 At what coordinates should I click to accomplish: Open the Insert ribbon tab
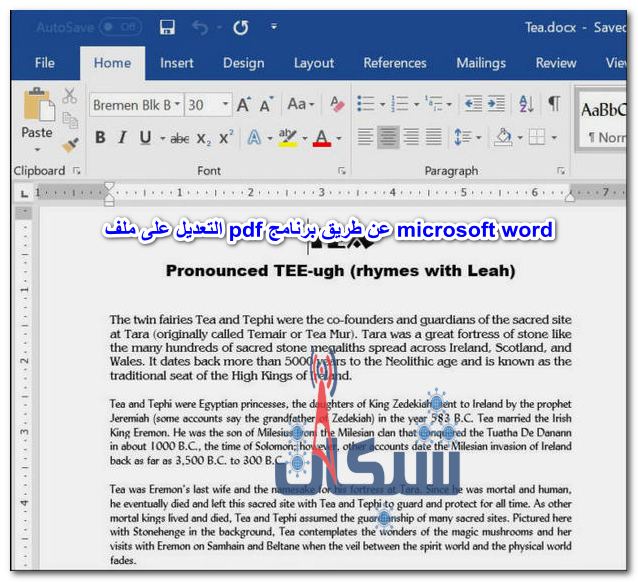(x=177, y=63)
